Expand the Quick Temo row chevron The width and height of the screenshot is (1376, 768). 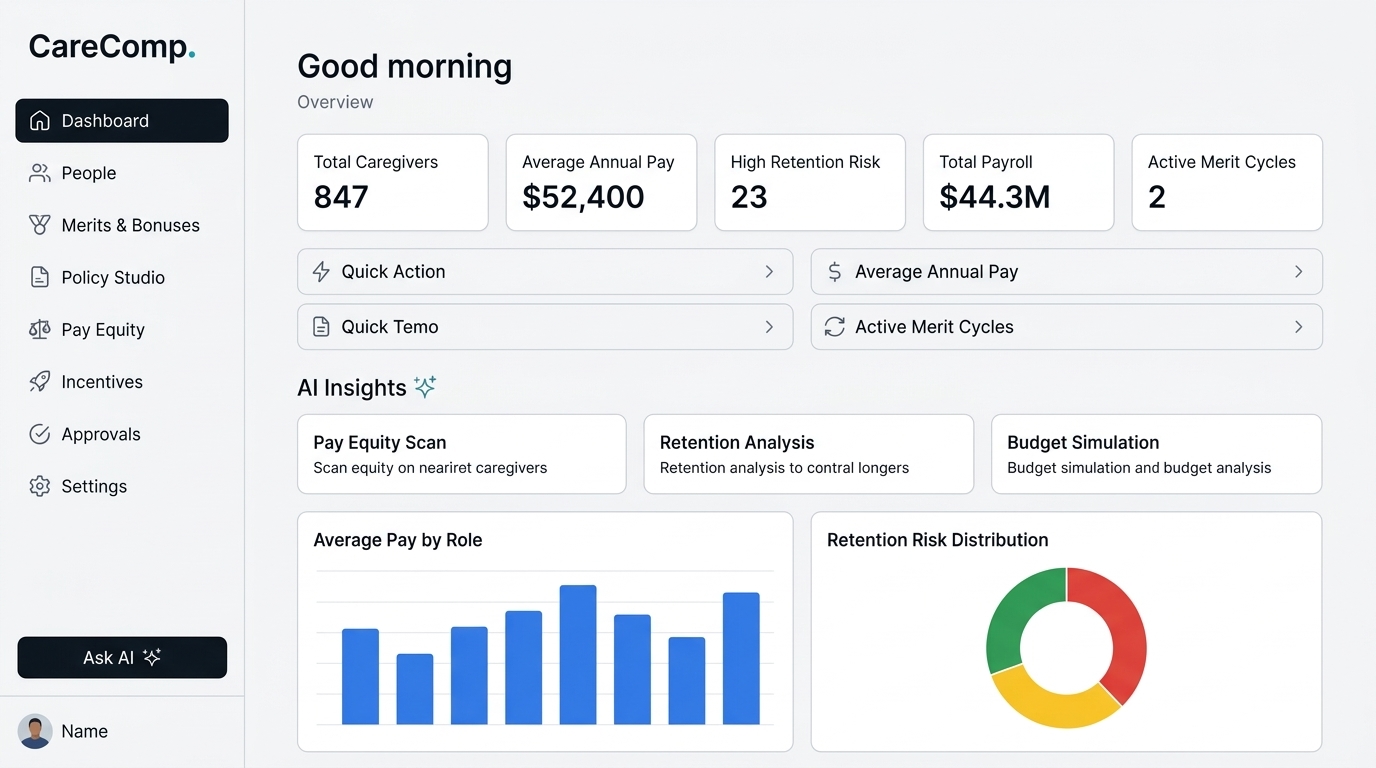click(769, 327)
